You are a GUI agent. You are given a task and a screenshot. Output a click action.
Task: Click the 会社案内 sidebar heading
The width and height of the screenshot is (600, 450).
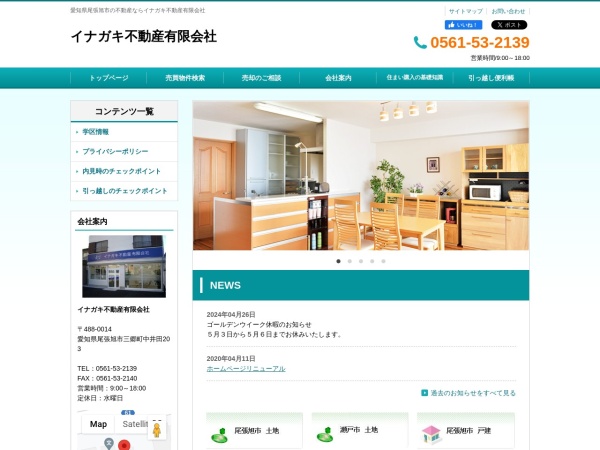[92, 221]
